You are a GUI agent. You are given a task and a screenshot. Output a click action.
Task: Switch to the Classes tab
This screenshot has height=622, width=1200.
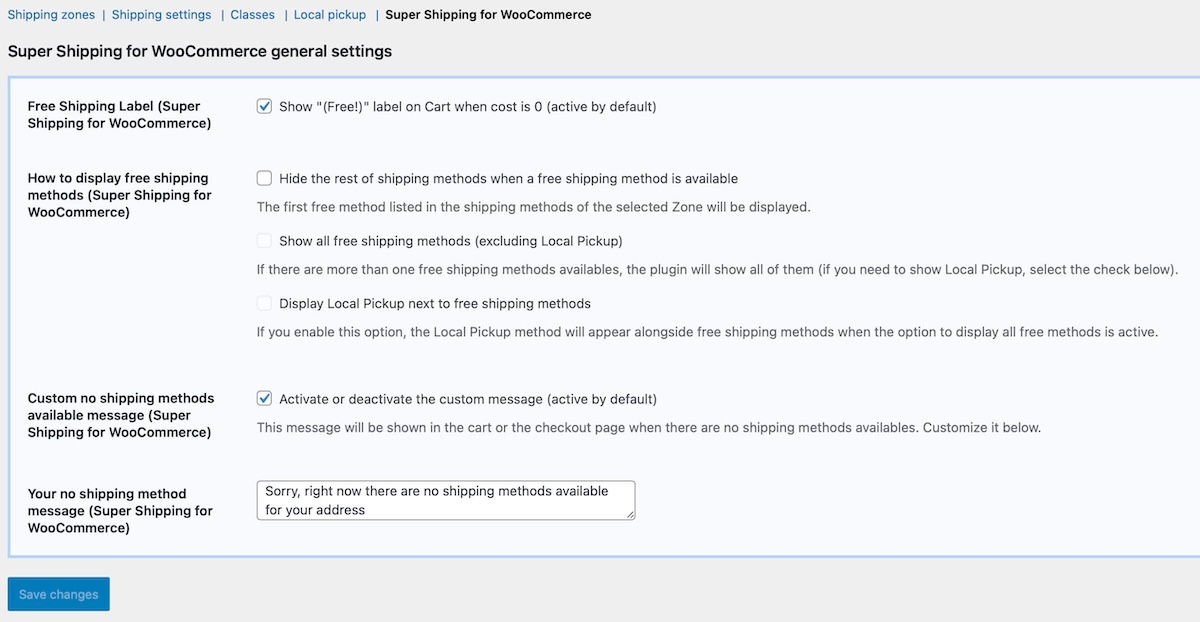pyautogui.click(x=252, y=15)
